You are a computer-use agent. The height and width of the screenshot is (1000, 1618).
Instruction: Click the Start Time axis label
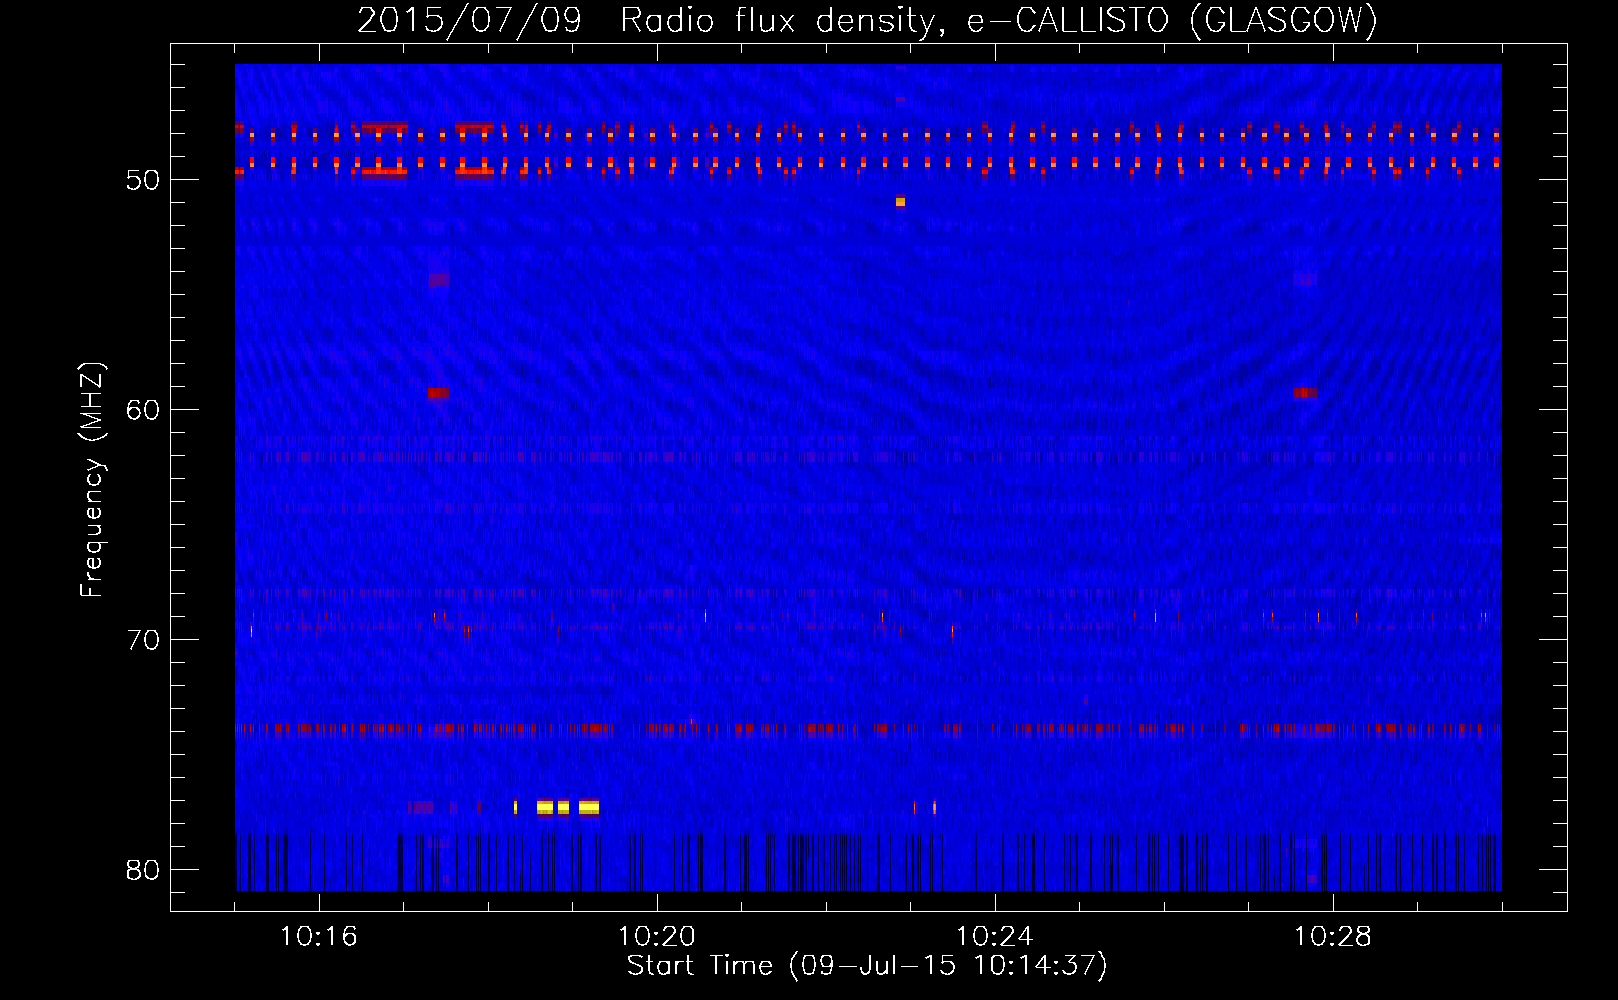click(867, 966)
